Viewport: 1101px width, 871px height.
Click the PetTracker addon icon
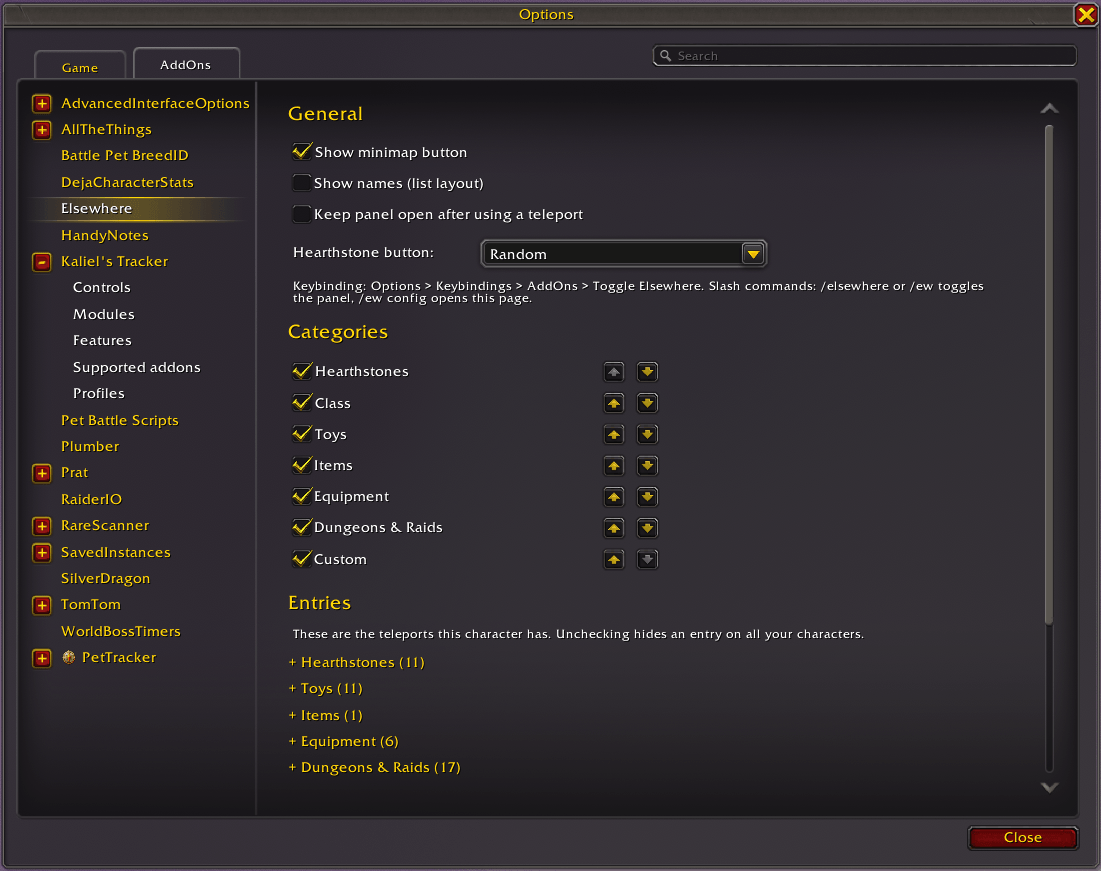(69, 657)
